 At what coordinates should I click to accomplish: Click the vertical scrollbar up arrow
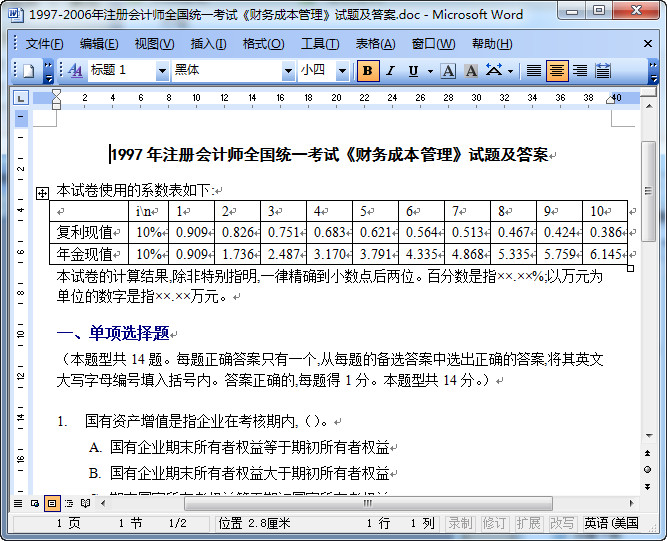point(649,106)
